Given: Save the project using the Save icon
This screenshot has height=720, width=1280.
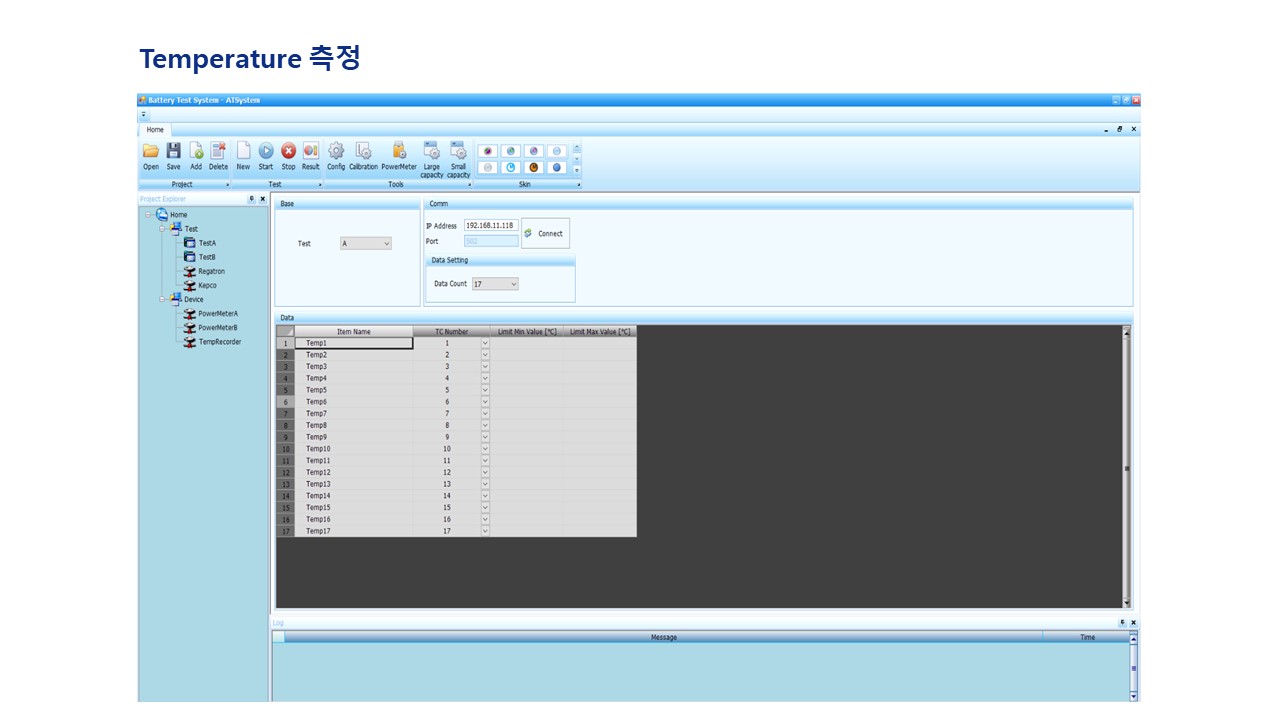Looking at the screenshot, I should 174,157.
